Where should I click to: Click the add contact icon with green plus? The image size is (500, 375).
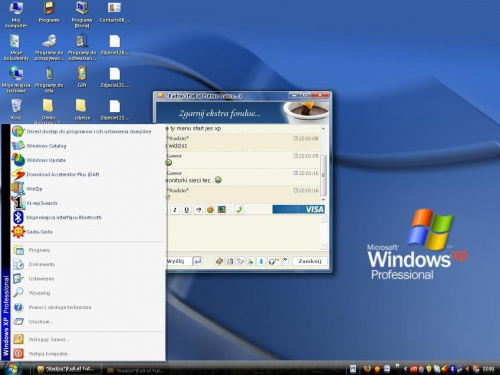tap(250, 261)
